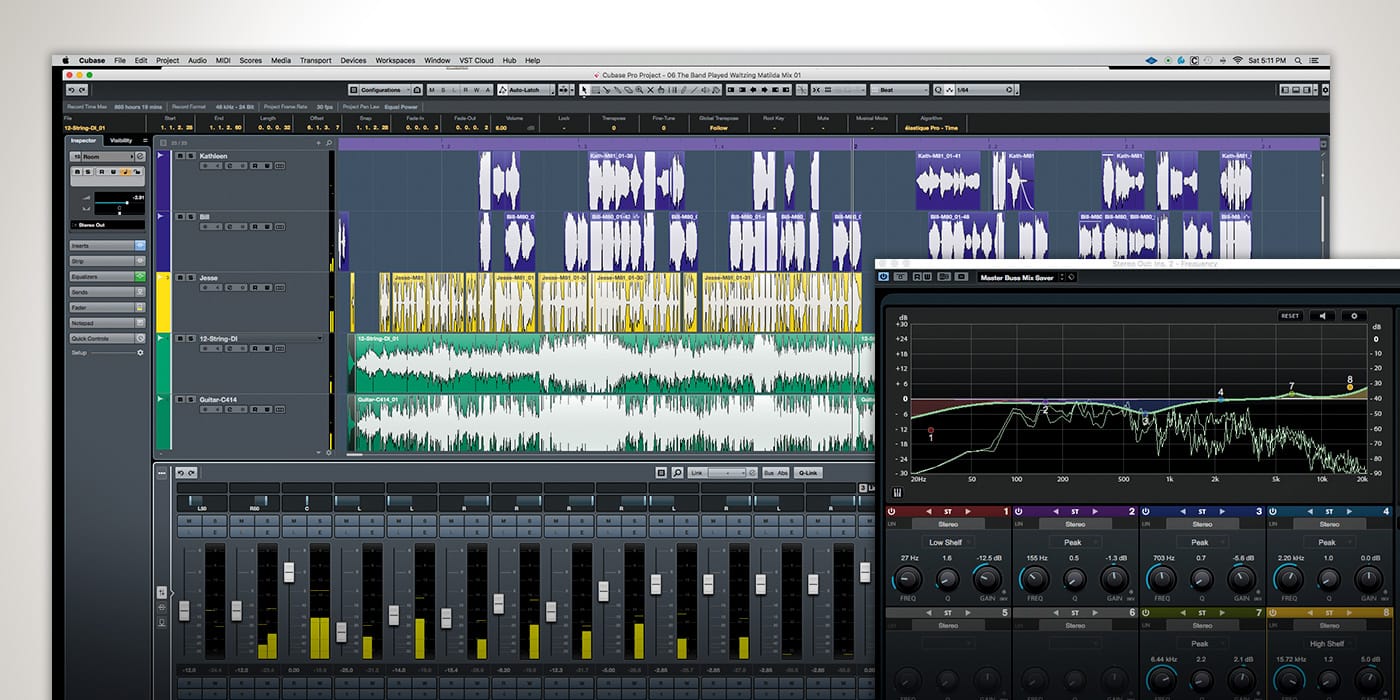Mute the Bill track
1400x700 pixels.
pyautogui.click(x=179, y=216)
